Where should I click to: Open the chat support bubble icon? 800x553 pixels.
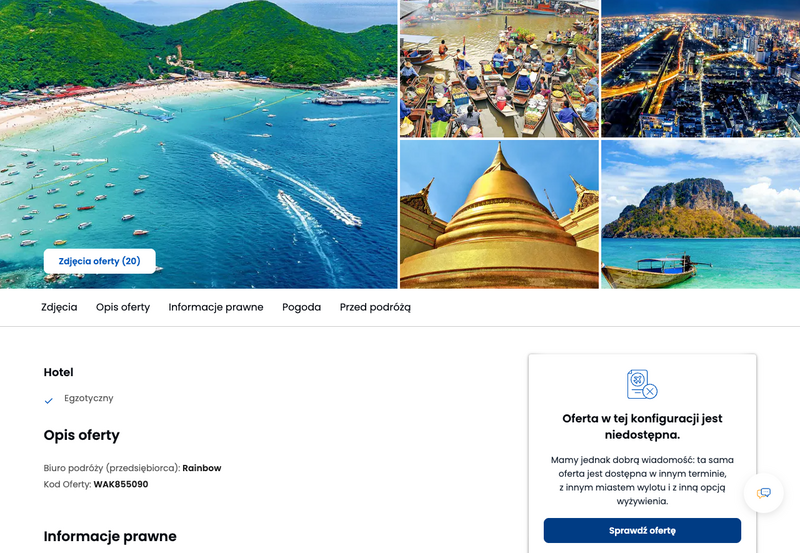coord(763,493)
